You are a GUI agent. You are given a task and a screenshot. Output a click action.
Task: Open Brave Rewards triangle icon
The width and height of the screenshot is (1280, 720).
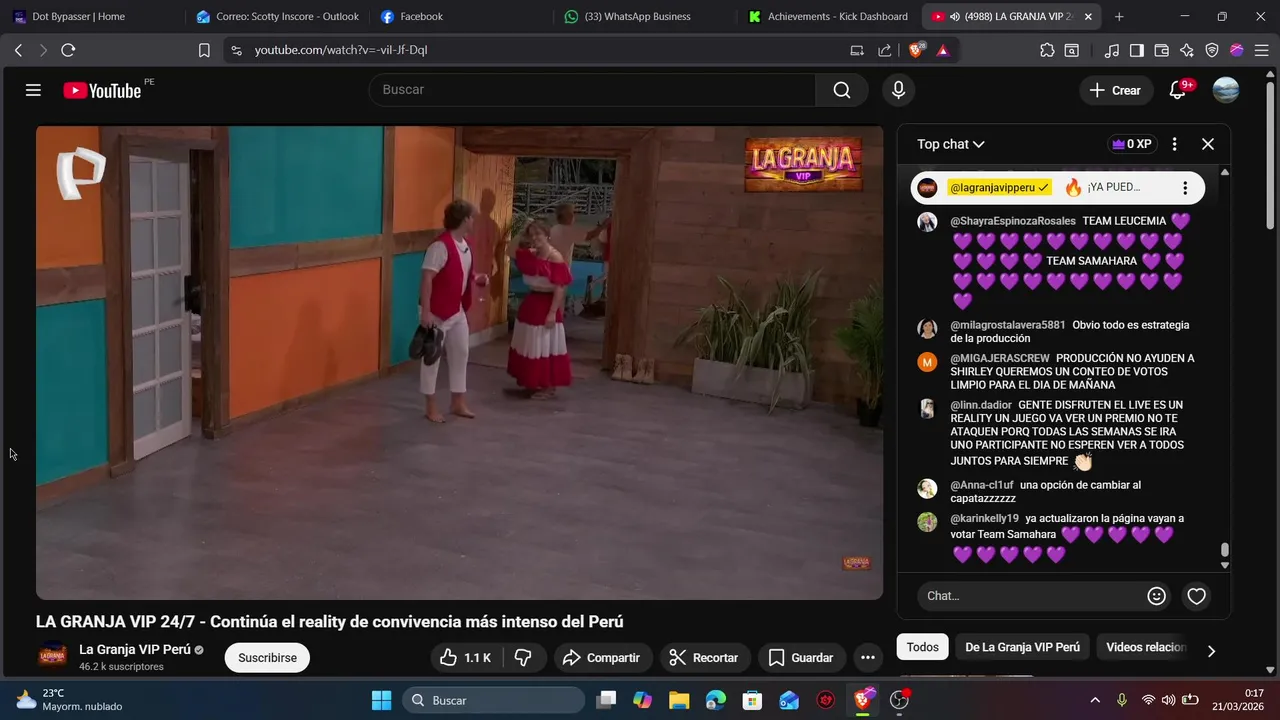click(x=942, y=50)
